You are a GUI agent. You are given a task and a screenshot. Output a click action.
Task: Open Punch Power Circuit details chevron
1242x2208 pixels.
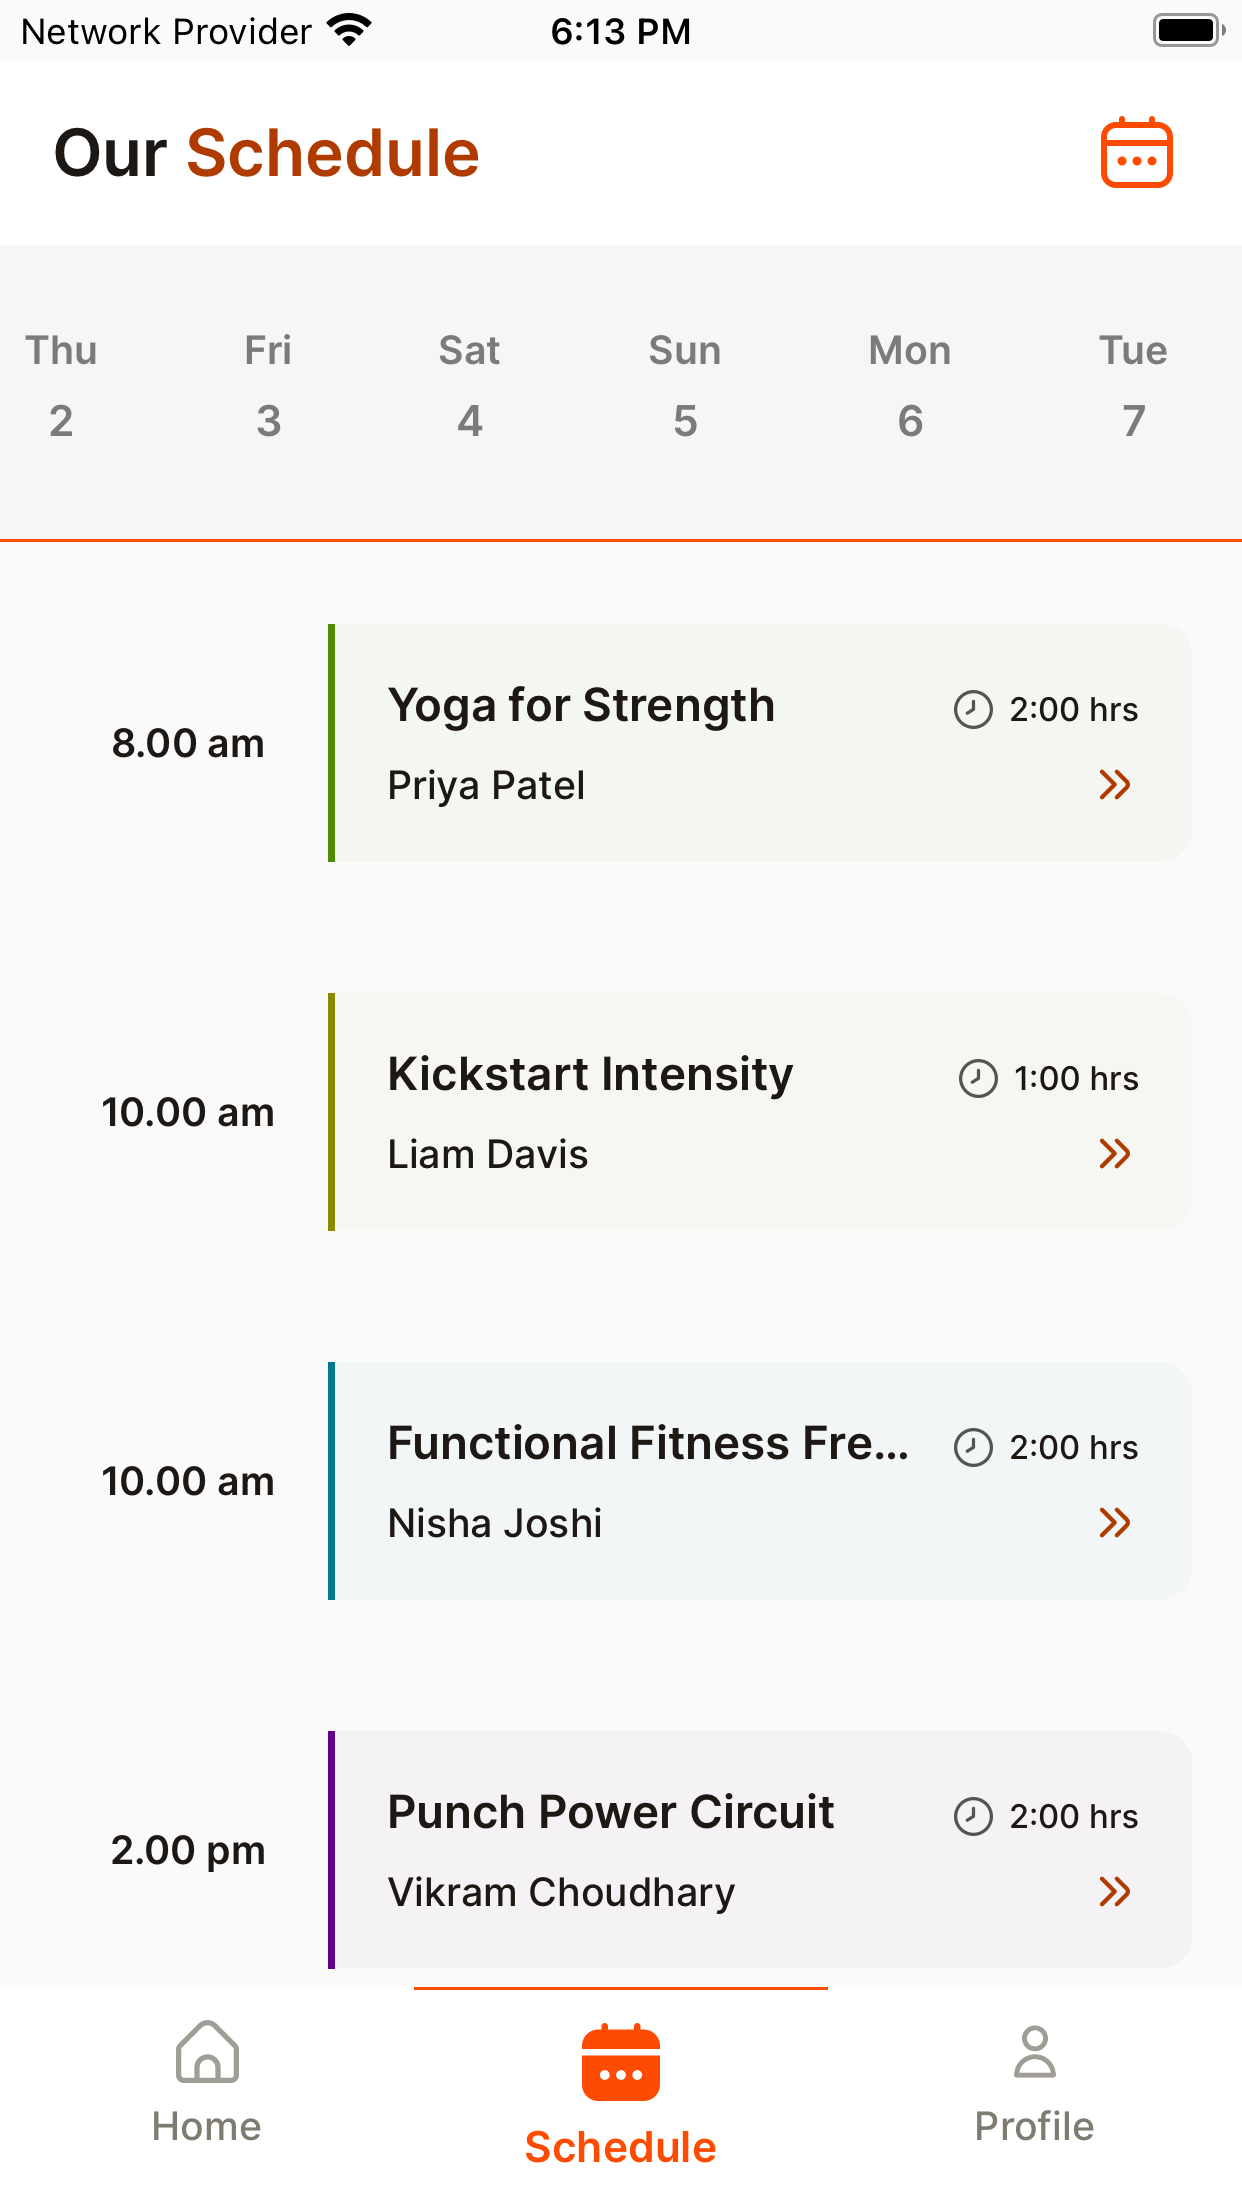1115,1892
